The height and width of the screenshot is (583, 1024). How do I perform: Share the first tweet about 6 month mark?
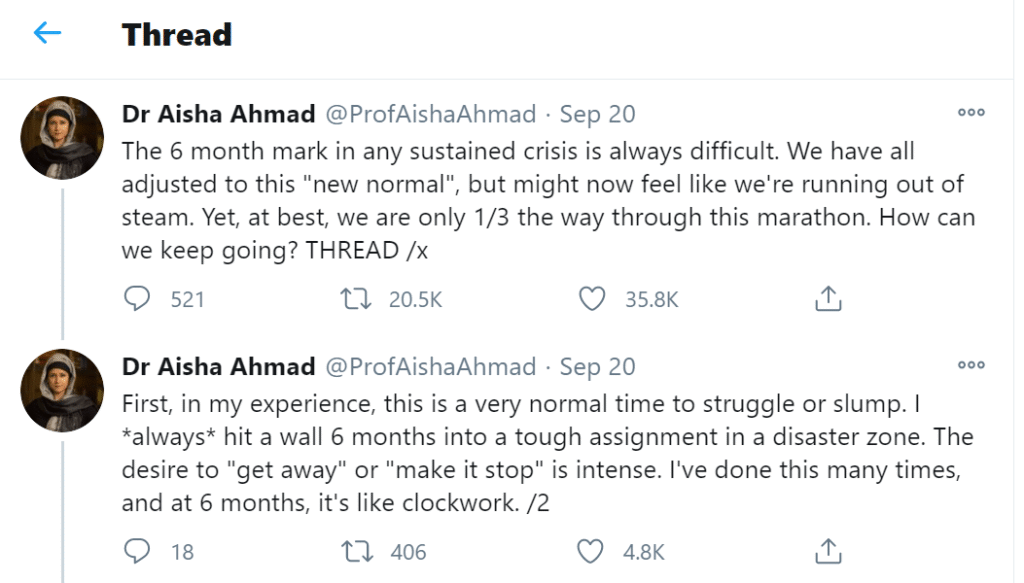point(827,298)
